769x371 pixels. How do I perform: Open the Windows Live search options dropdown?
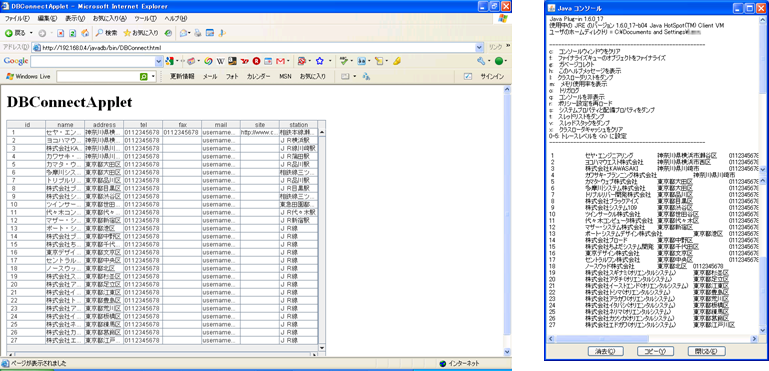(153, 77)
